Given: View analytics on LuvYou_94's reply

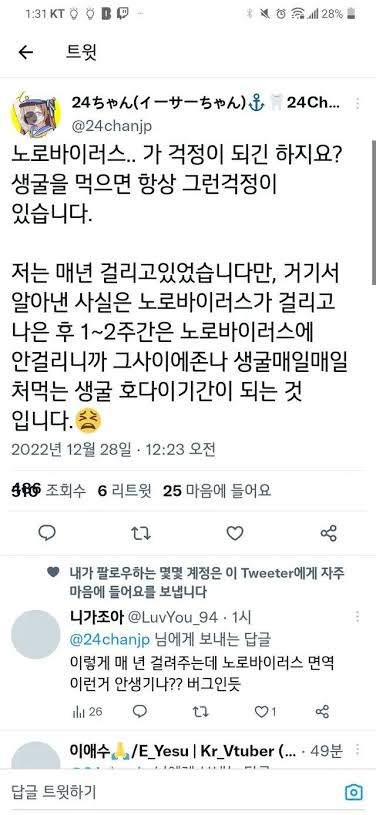Looking at the screenshot, I should tap(87, 712).
